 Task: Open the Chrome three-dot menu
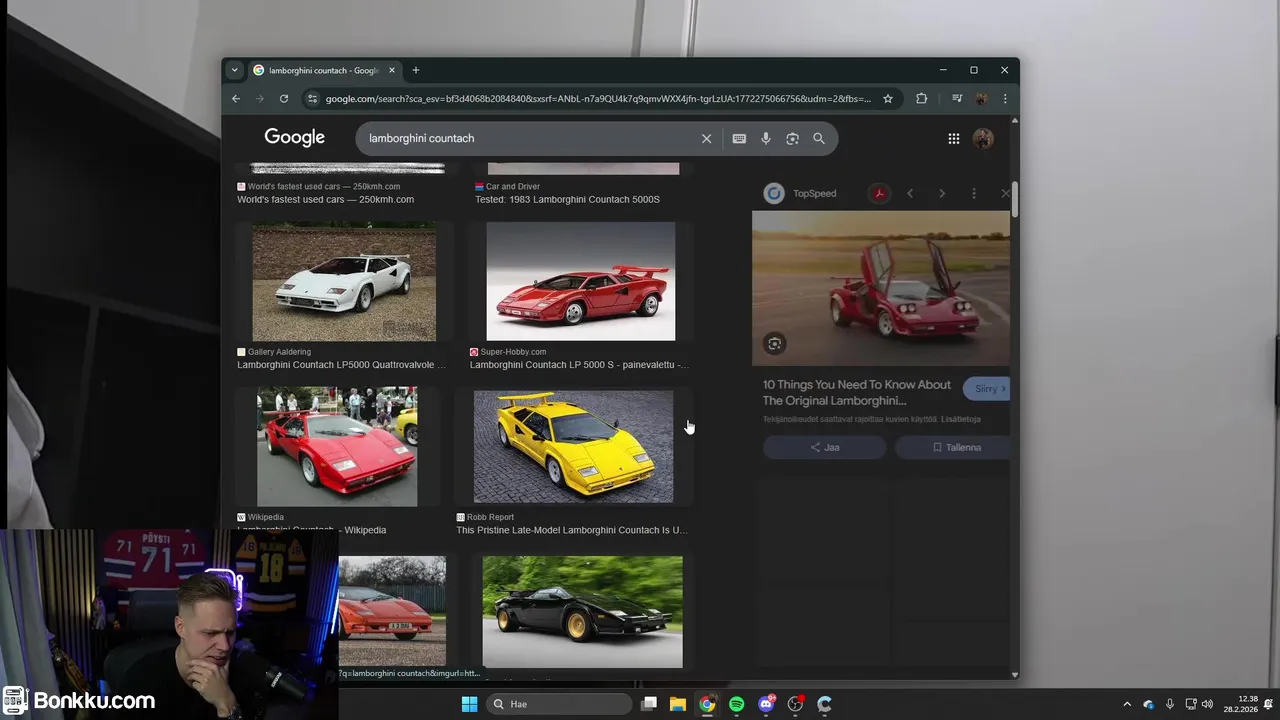pyautogui.click(x=1005, y=99)
